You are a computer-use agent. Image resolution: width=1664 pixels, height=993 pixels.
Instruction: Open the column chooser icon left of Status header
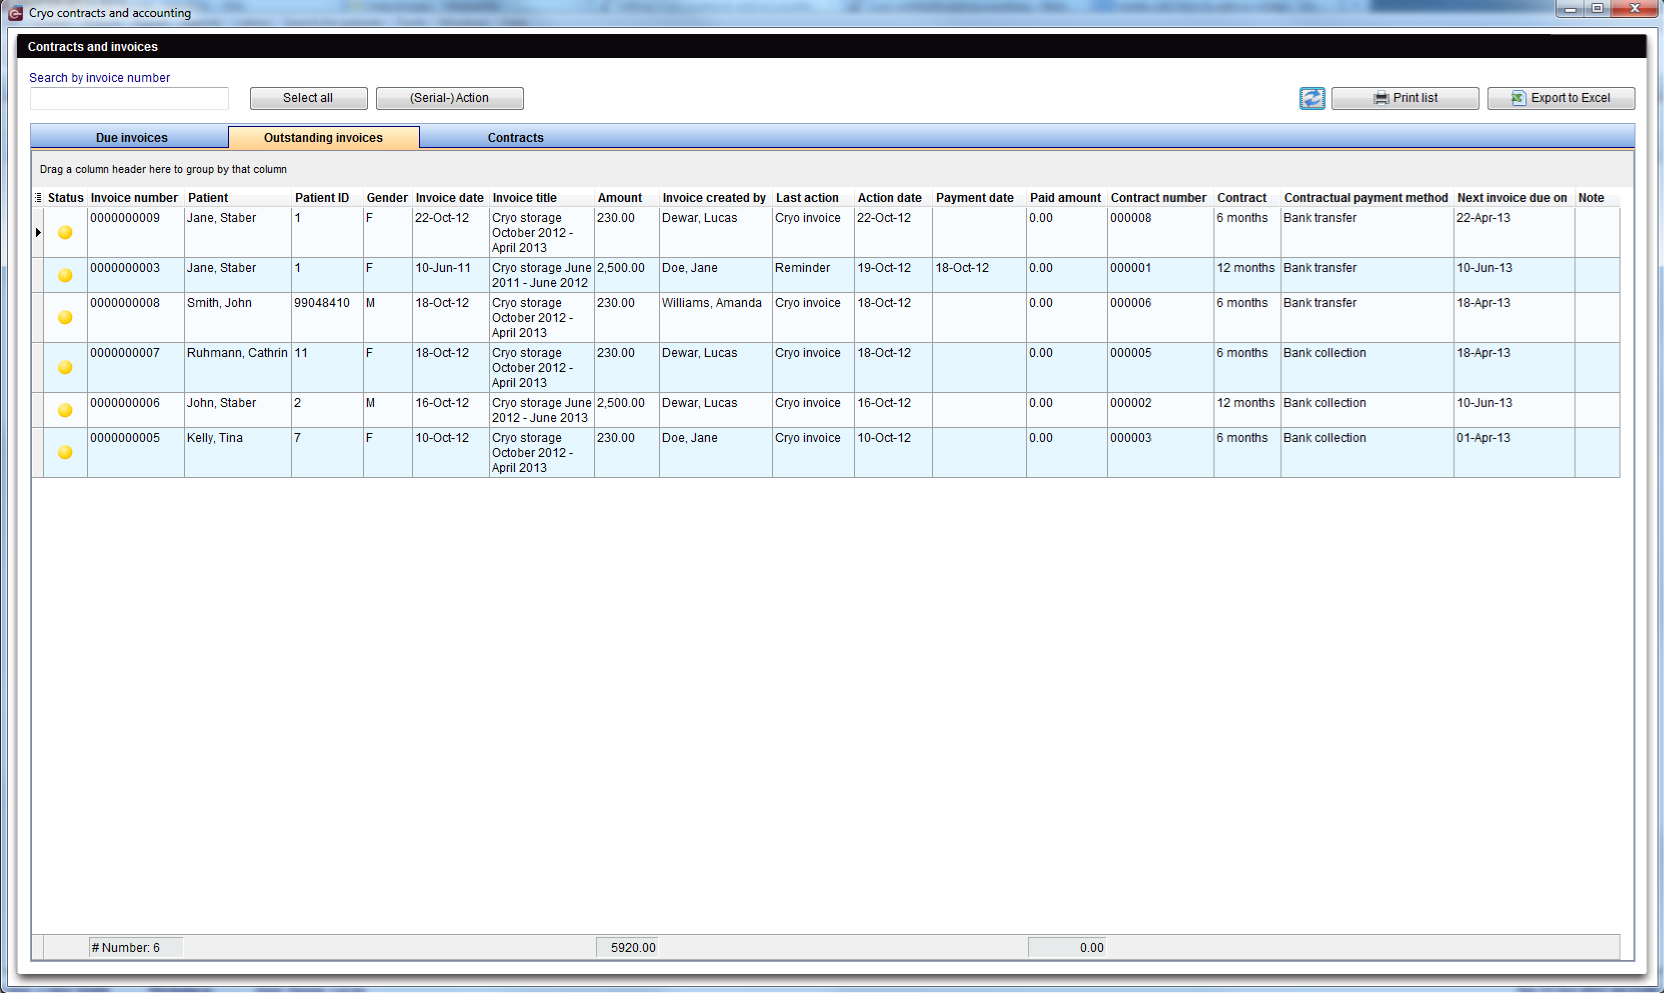38,198
